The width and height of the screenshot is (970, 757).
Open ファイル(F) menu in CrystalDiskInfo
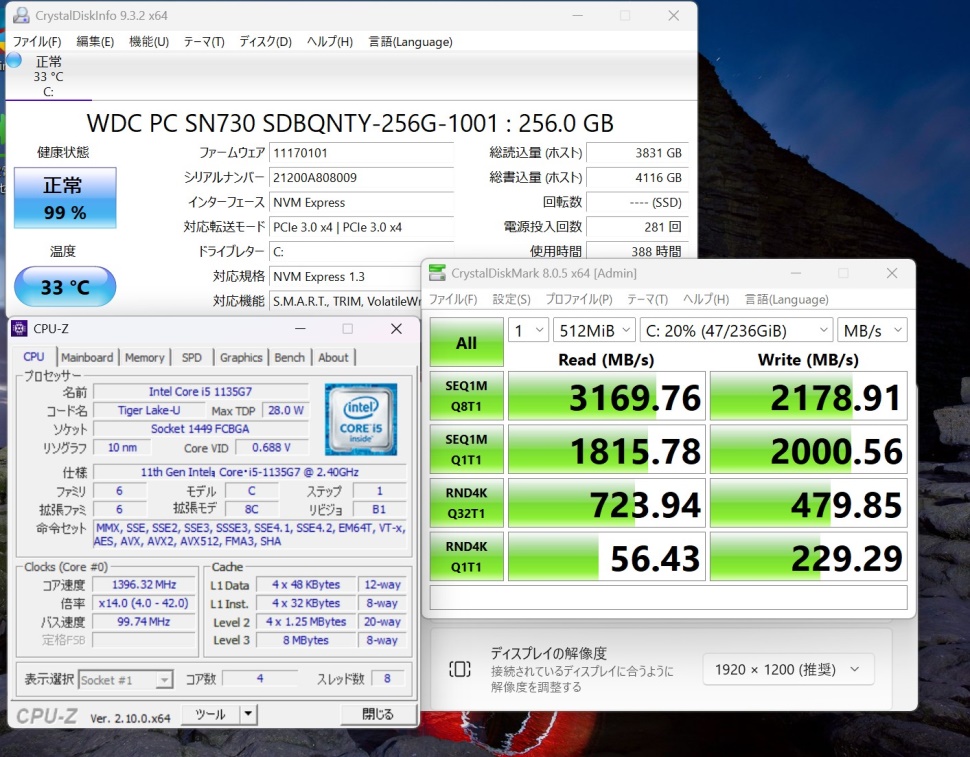pyautogui.click(x=37, y=41)
